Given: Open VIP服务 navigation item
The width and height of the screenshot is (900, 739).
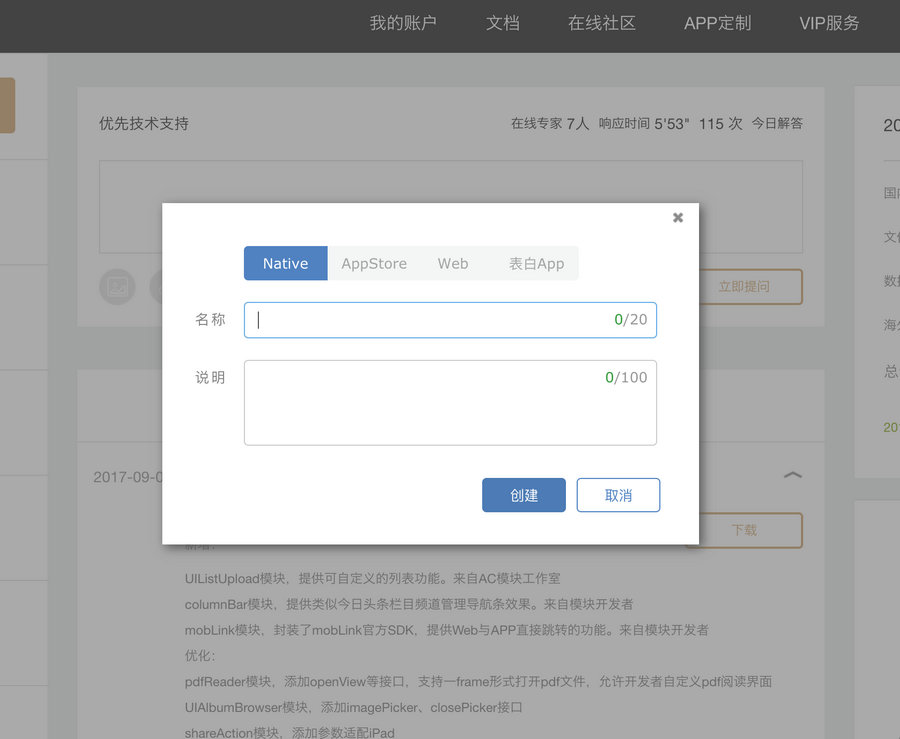Looking at the screenshot, I should pos(829,23).
